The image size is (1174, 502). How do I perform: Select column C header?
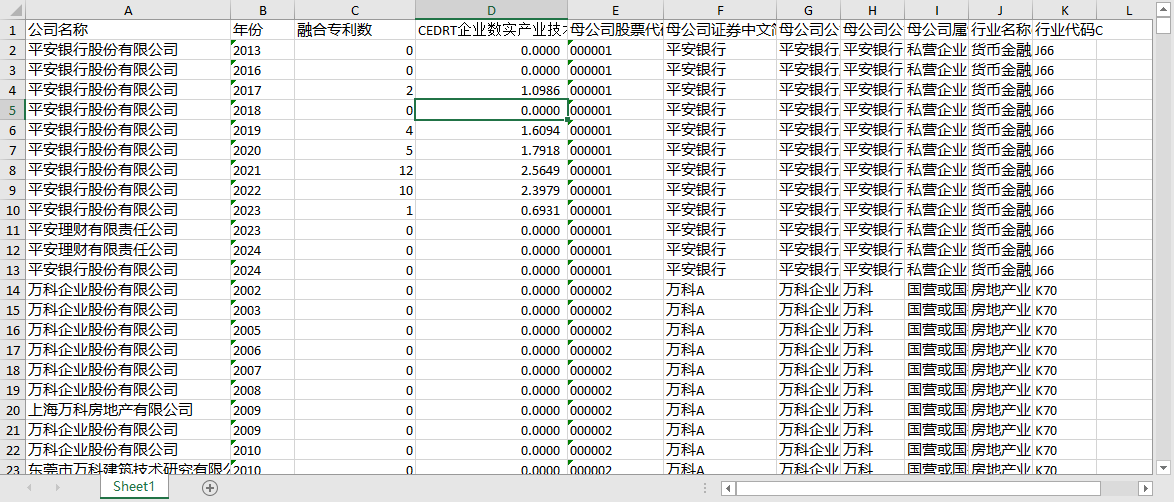355,10
